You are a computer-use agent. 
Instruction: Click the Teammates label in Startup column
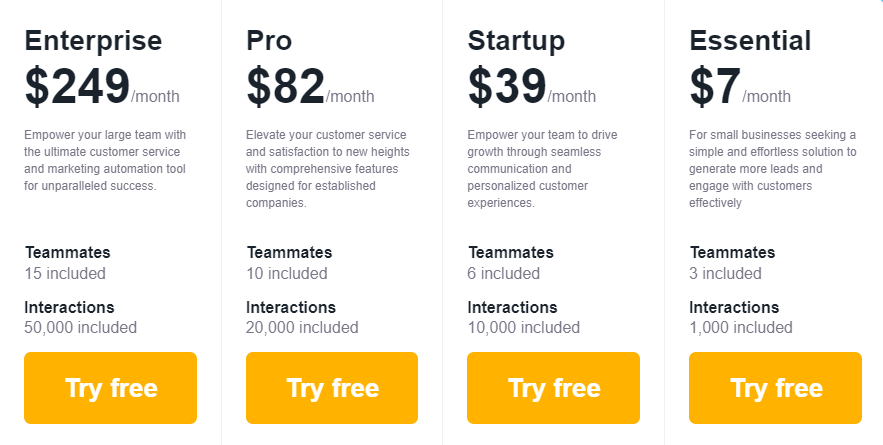pos(511,252)
